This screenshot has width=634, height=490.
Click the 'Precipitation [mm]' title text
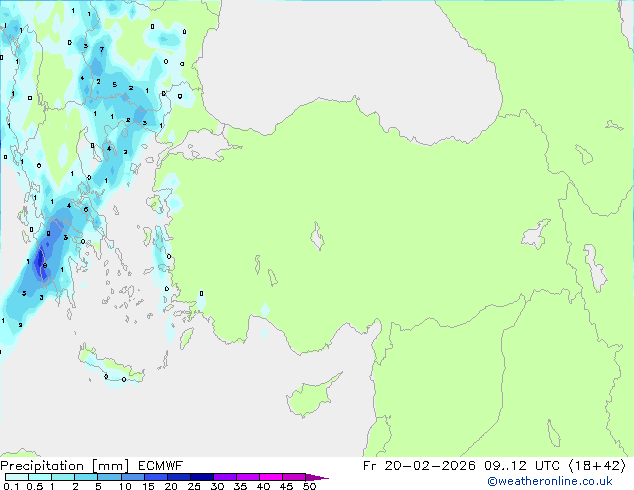coord(64,466)
